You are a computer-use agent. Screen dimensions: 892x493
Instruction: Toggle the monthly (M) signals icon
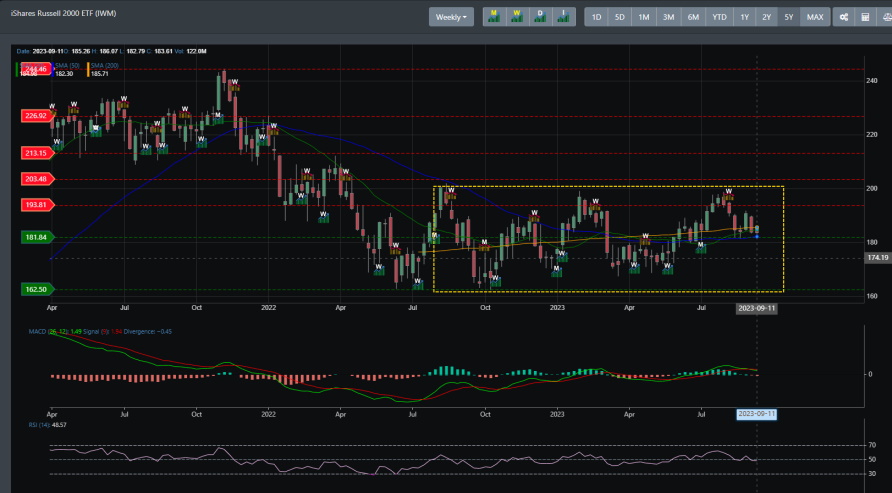coord(494,16)
